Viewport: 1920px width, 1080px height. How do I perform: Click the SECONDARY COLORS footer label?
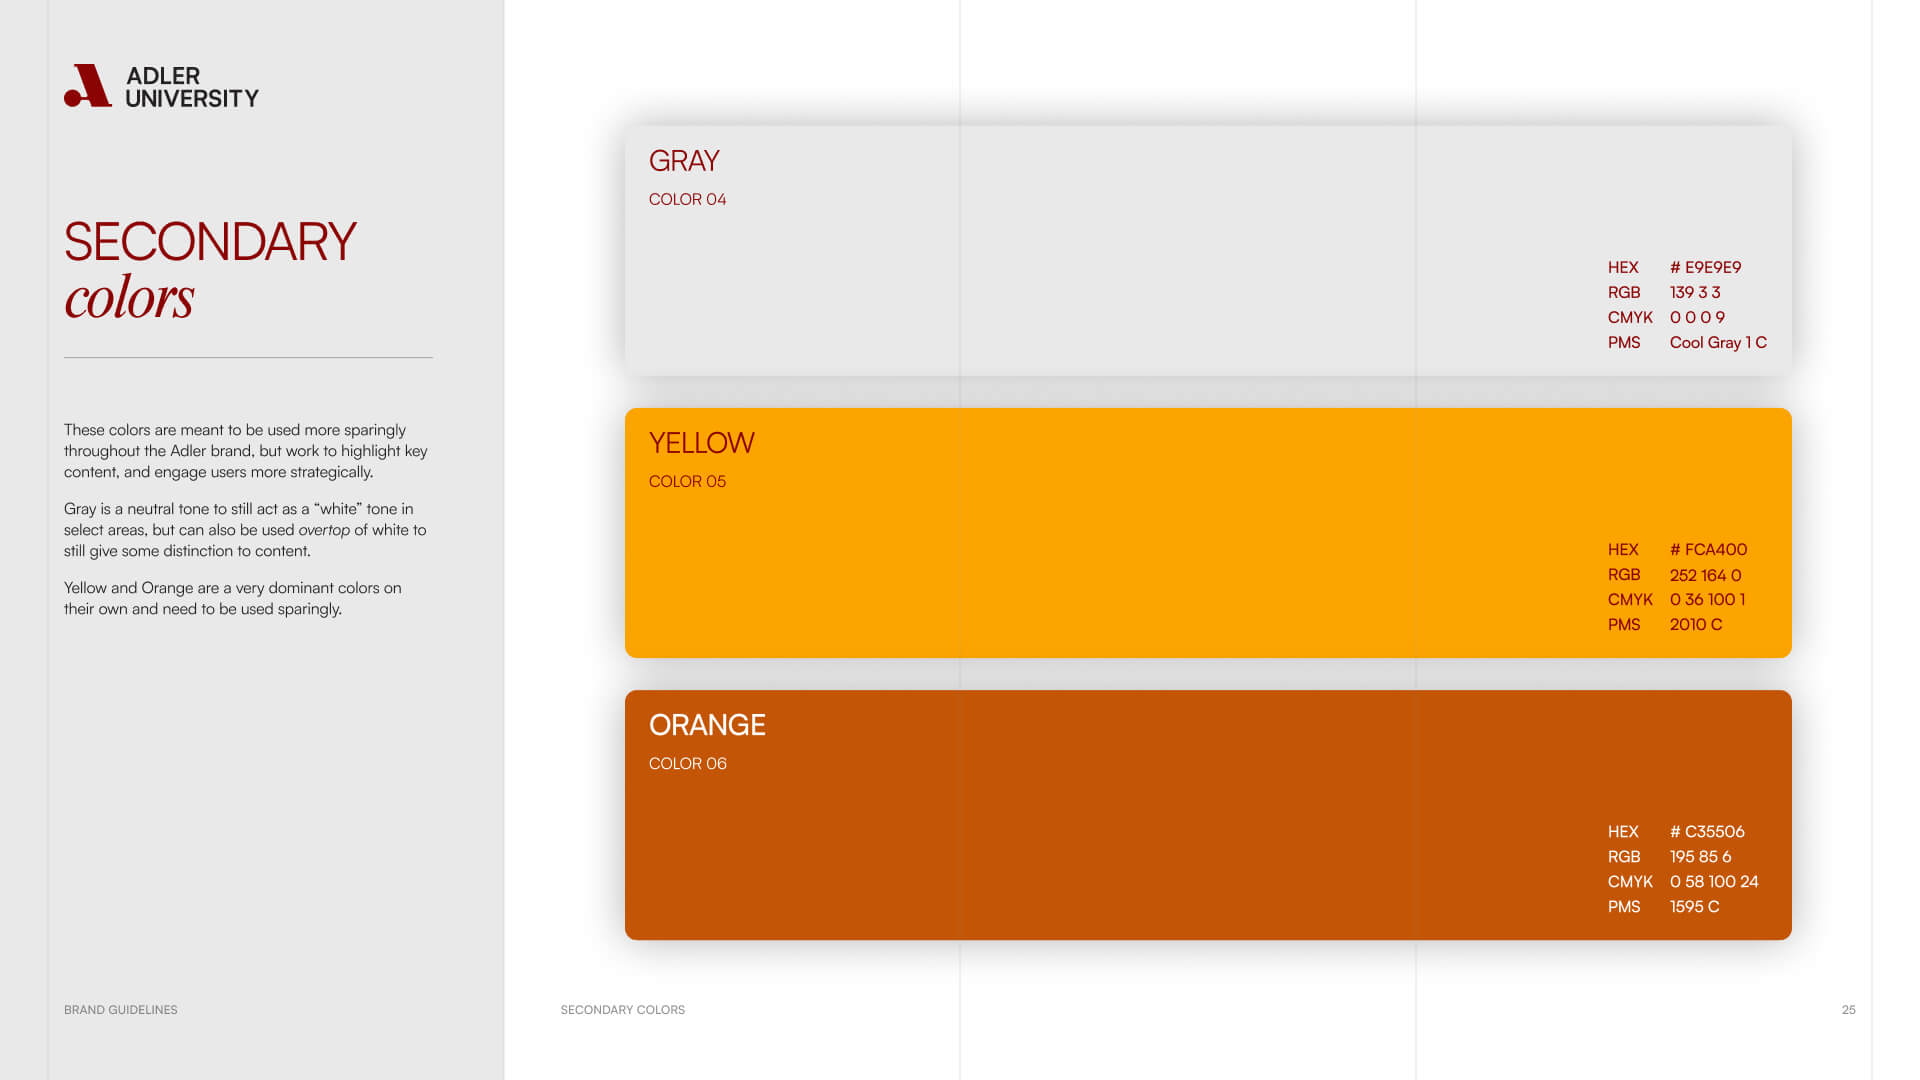(622, 1010)
